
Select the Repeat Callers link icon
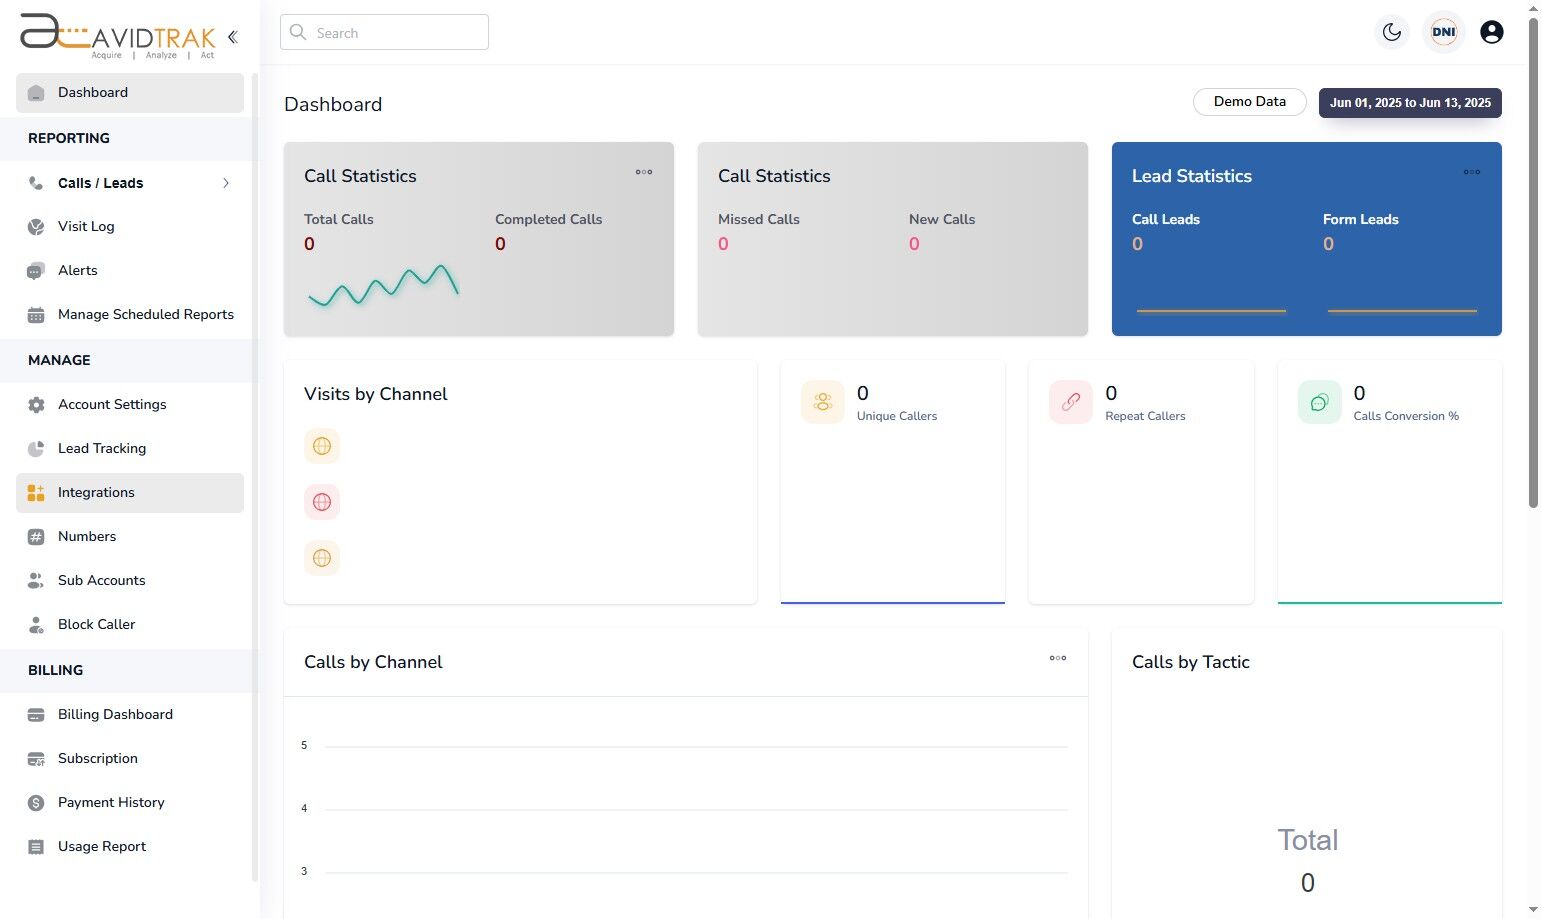point(1070,401)
